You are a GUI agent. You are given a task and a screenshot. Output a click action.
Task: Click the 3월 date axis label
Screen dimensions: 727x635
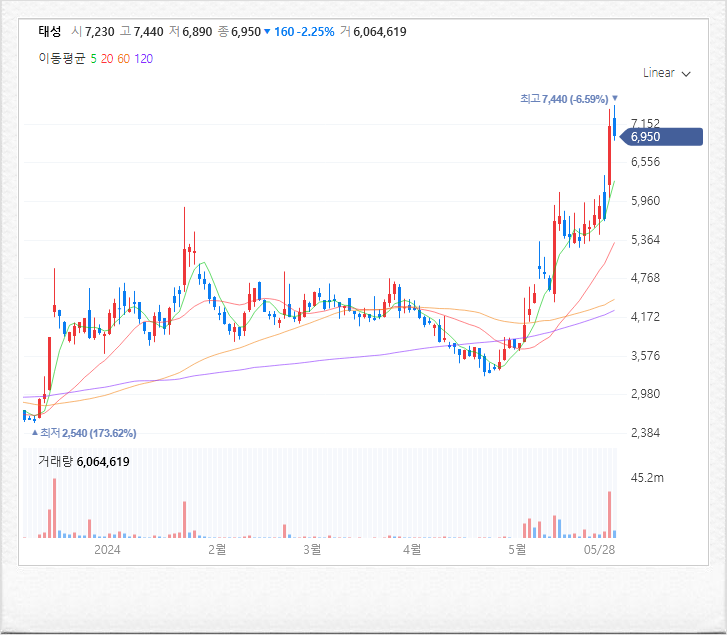pos(312,550)
